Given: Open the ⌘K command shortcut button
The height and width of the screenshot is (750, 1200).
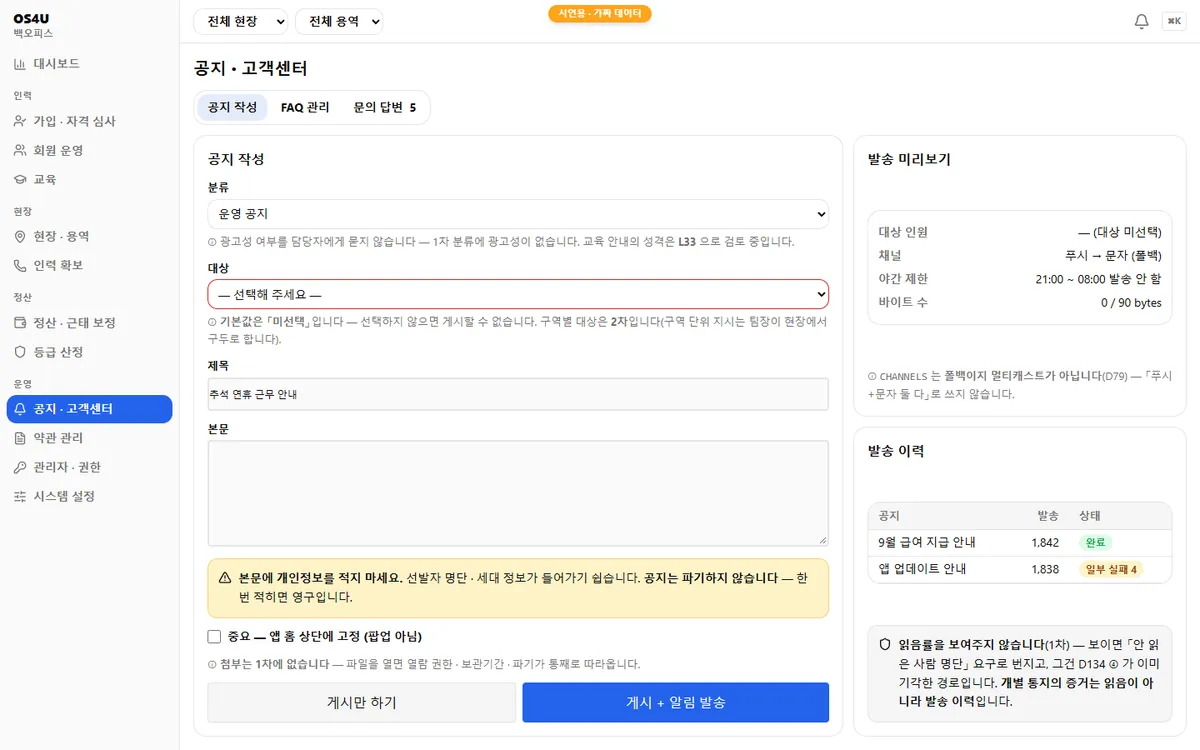Looking at the screenshot, I should [1174, 21].
